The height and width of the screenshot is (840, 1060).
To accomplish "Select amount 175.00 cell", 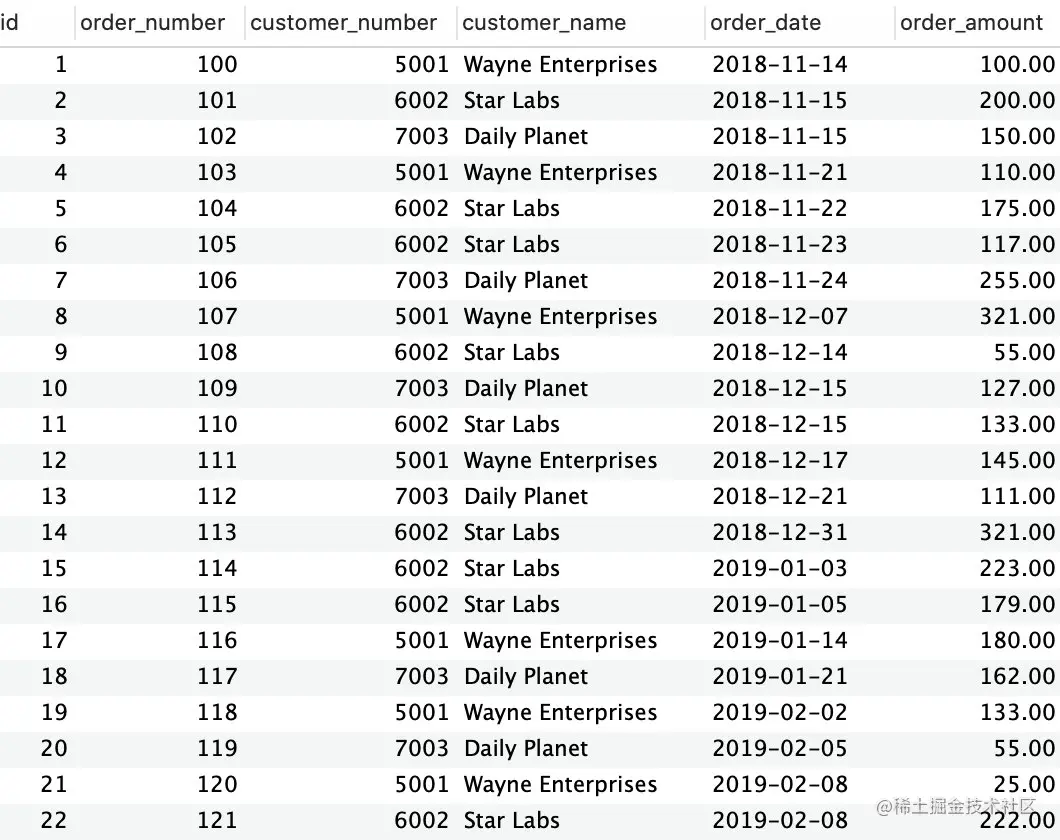I will pyautogui.click(x=1017, y=208).
